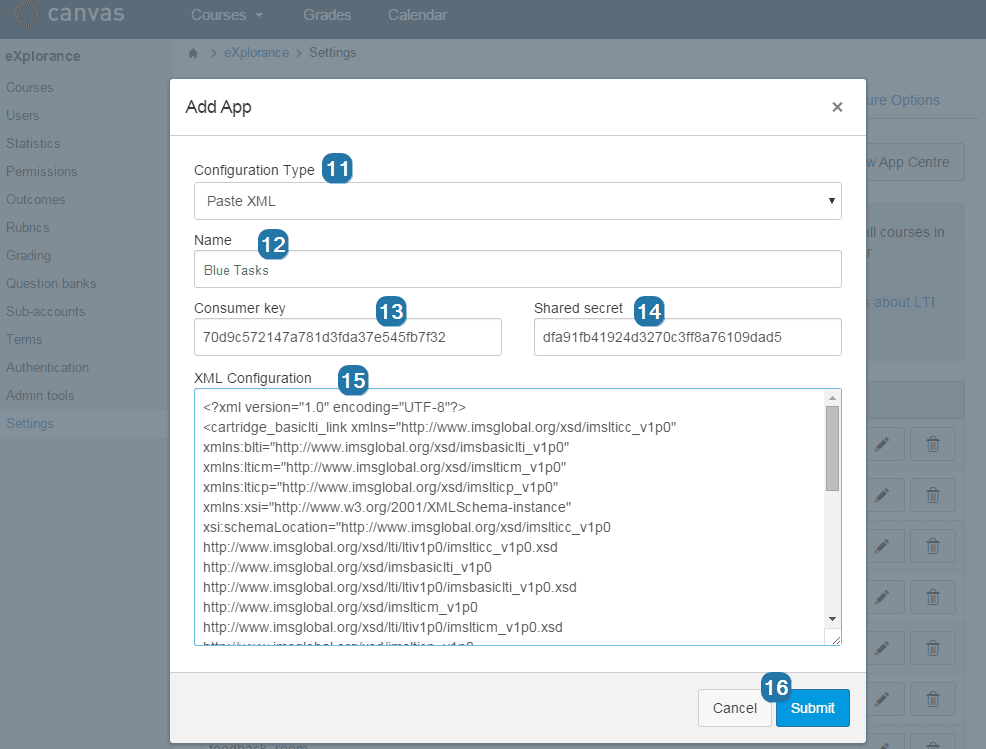Open Authentication in the sidebar
The image size is (986, 749).
click(47, 367)
